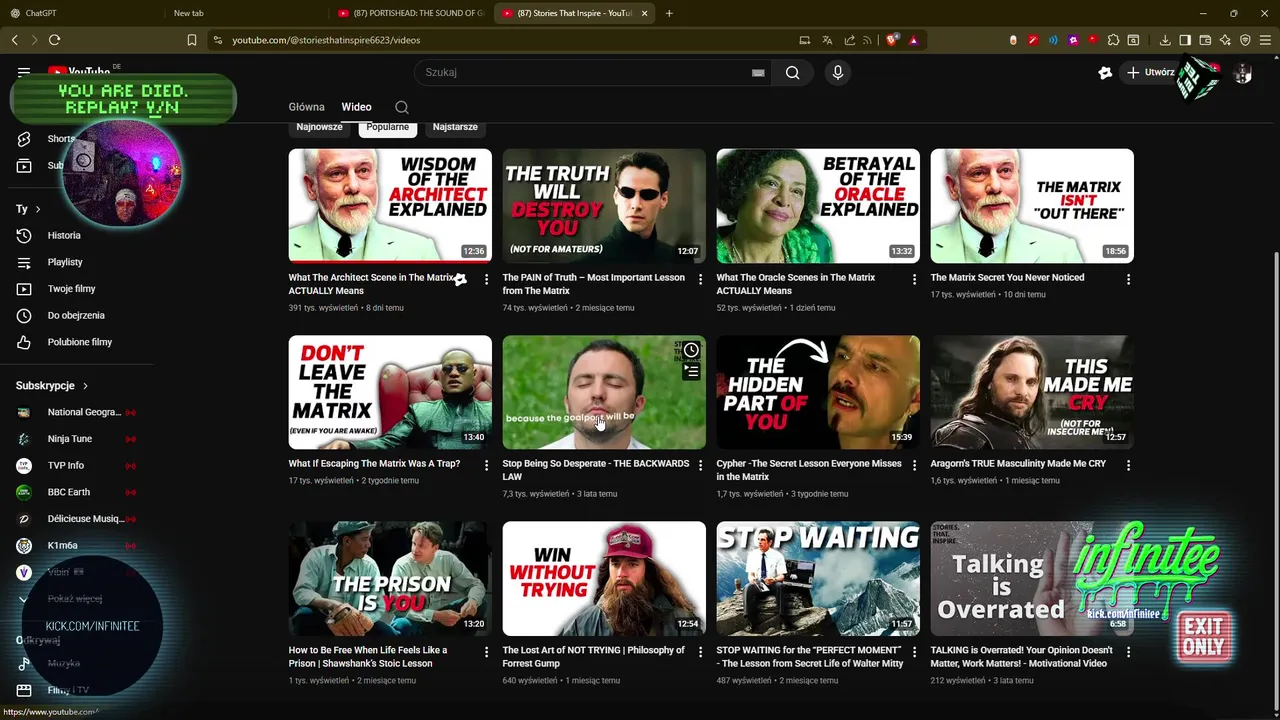The width and height of the screenshot is (1280, 720).
Task: Open Brave Rewards triangle icon
Action: pyautogui.click(x=913, y=40)
